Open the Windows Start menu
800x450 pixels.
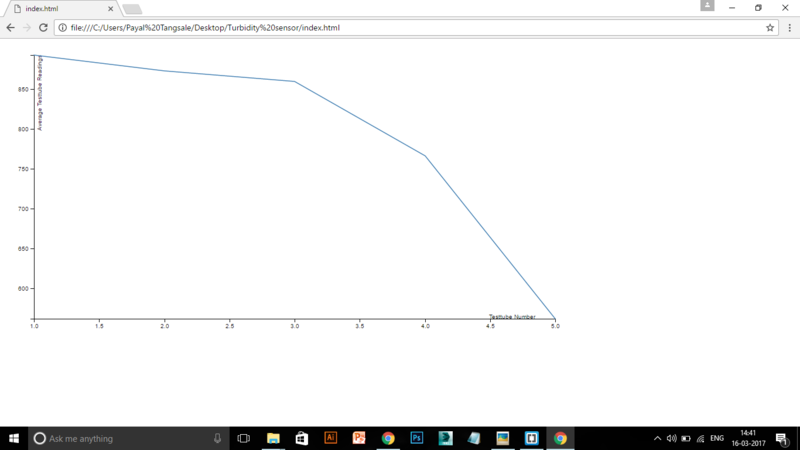pyautogui.click(x=14, y=438)
